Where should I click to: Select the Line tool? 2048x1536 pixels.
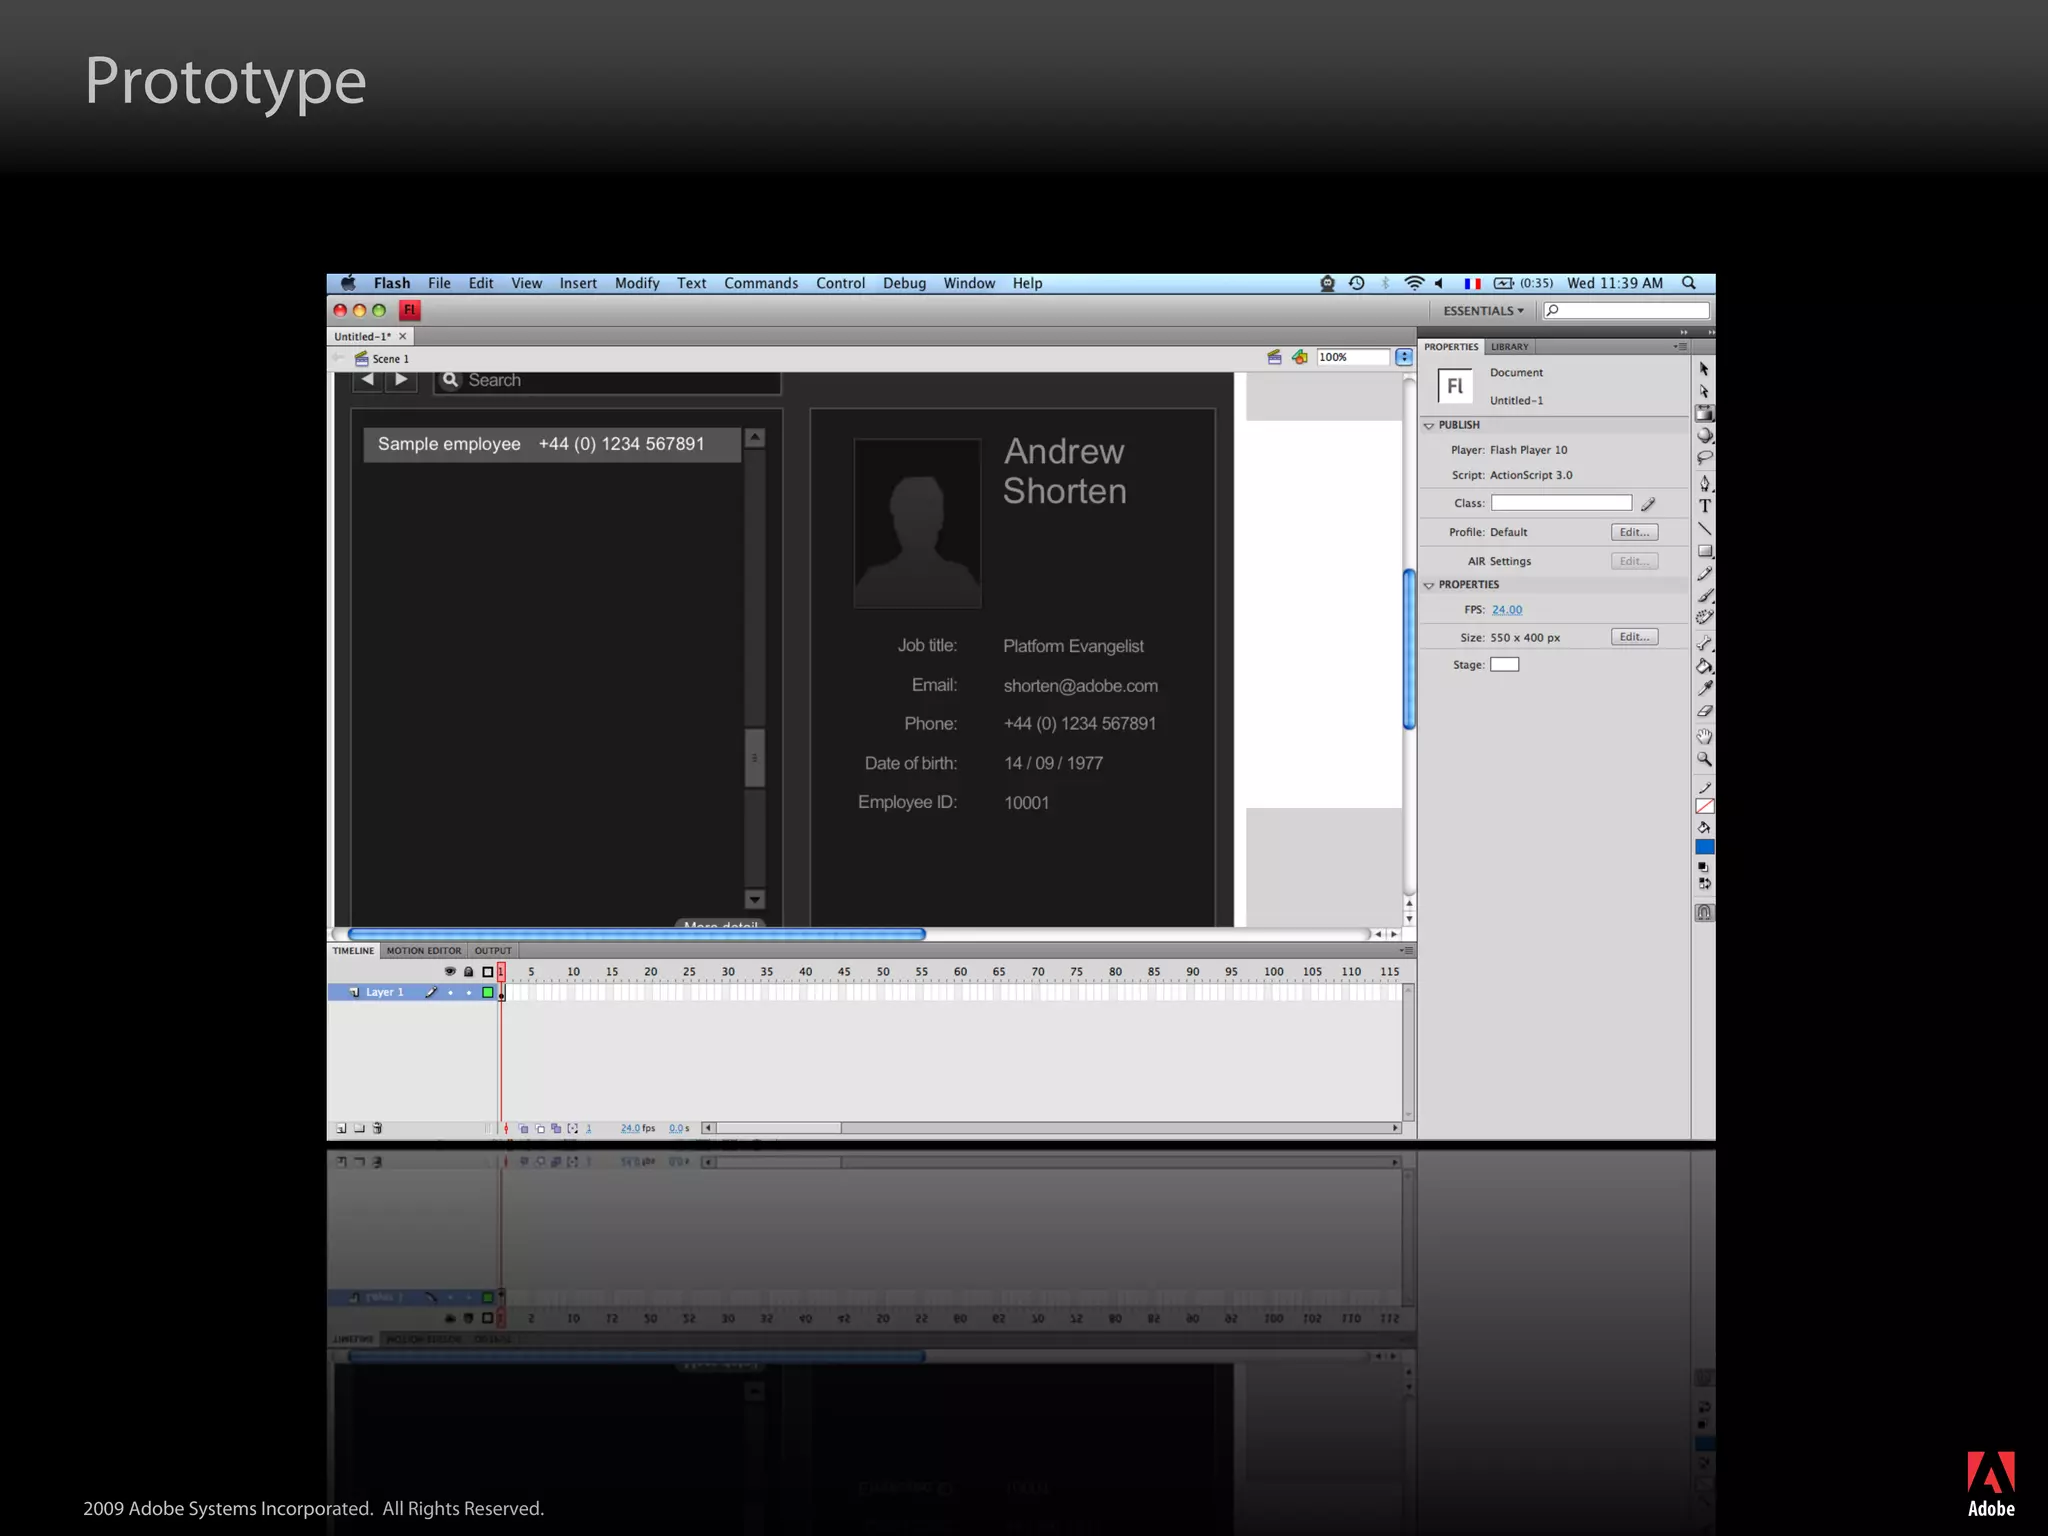(x=1704, y=529)
